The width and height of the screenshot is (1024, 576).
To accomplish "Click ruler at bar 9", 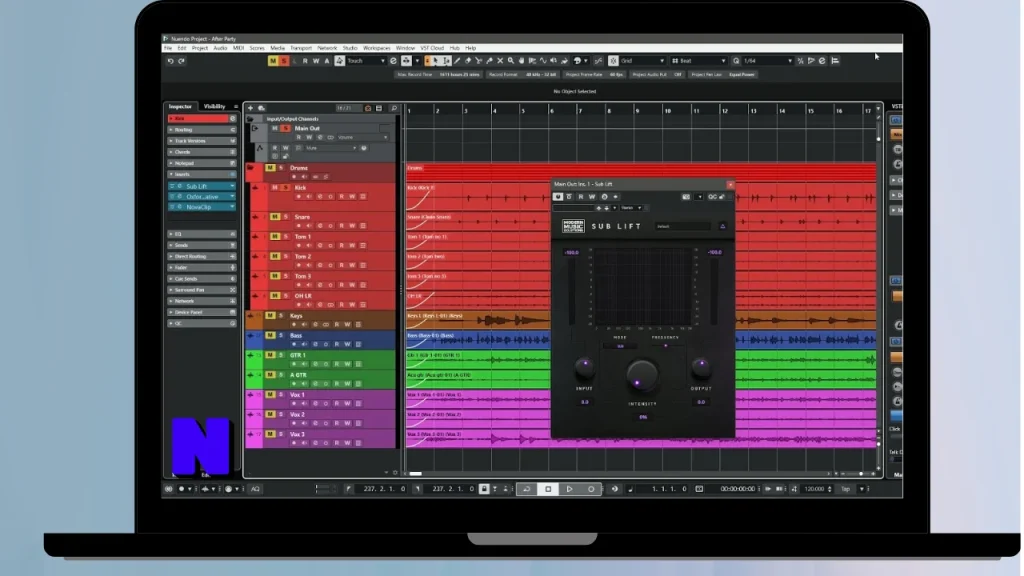I will [638, 111].
